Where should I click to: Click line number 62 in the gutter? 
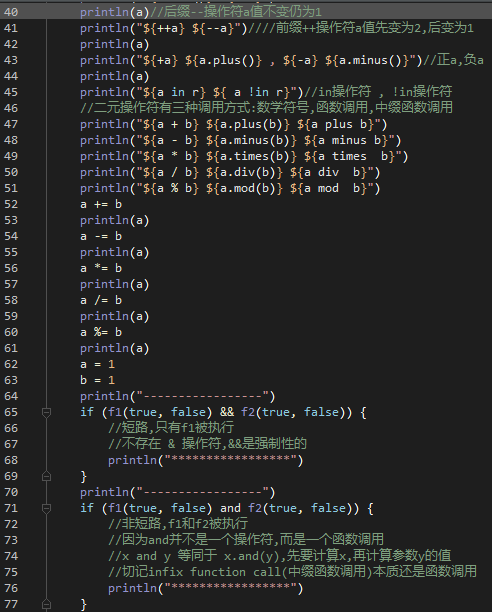[11, 364]
